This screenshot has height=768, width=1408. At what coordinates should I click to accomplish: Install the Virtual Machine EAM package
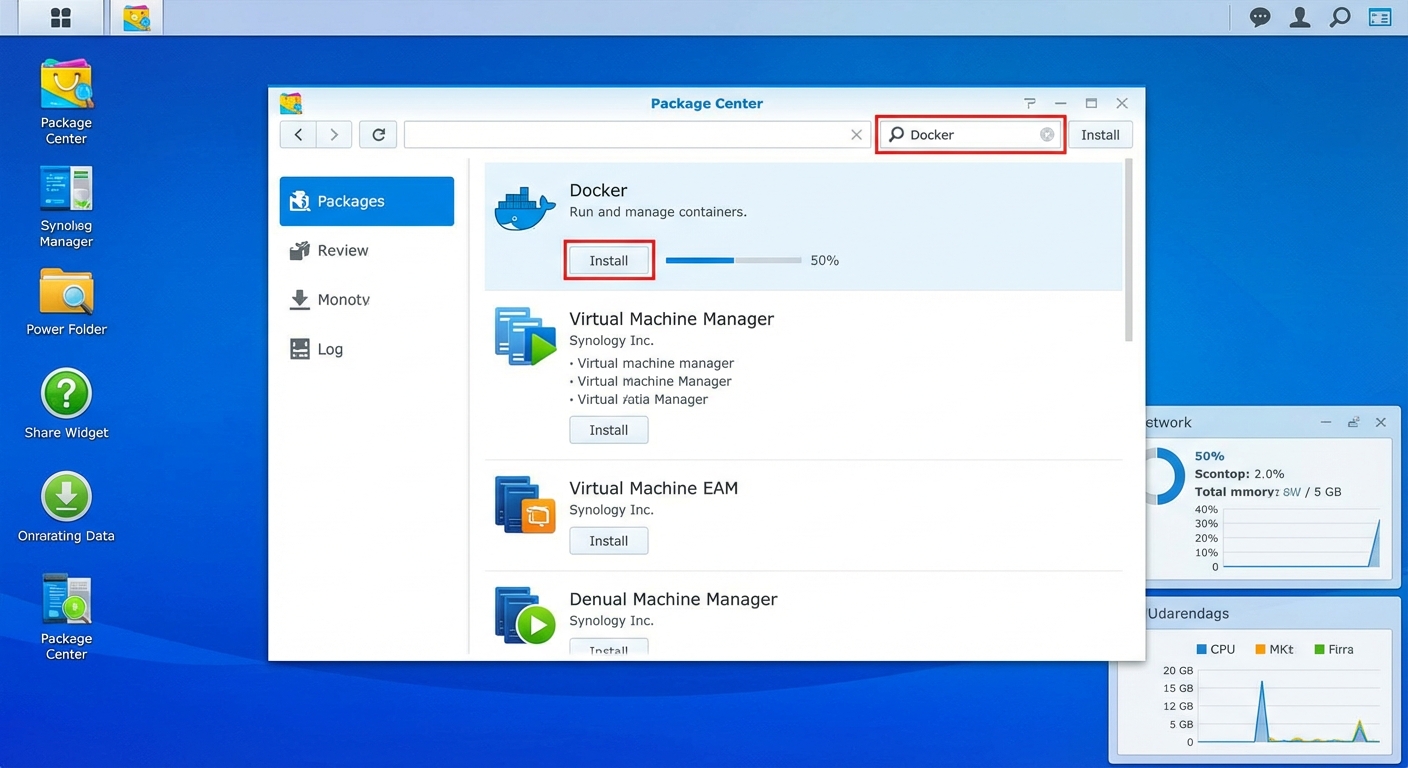pyautogui.click(x=608, y=540)
